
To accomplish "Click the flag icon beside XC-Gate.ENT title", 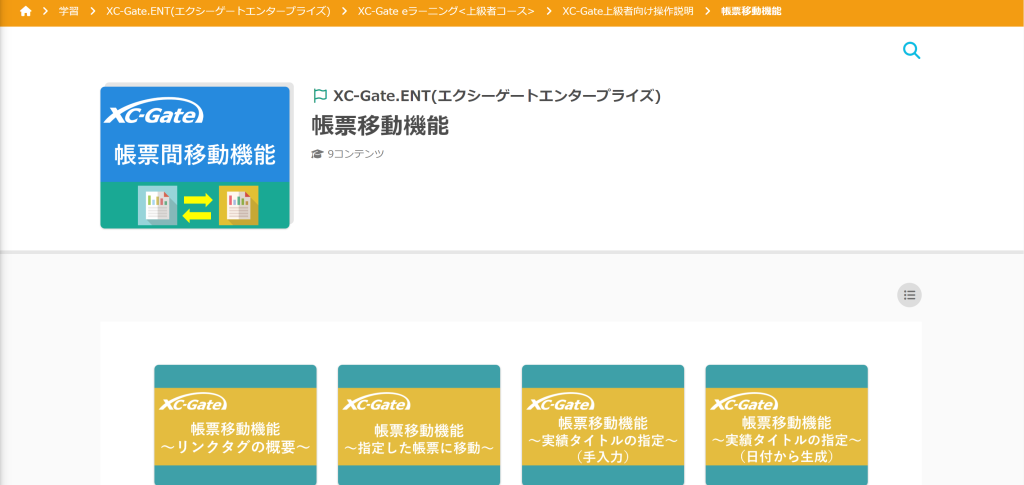I will coord(320,96).
